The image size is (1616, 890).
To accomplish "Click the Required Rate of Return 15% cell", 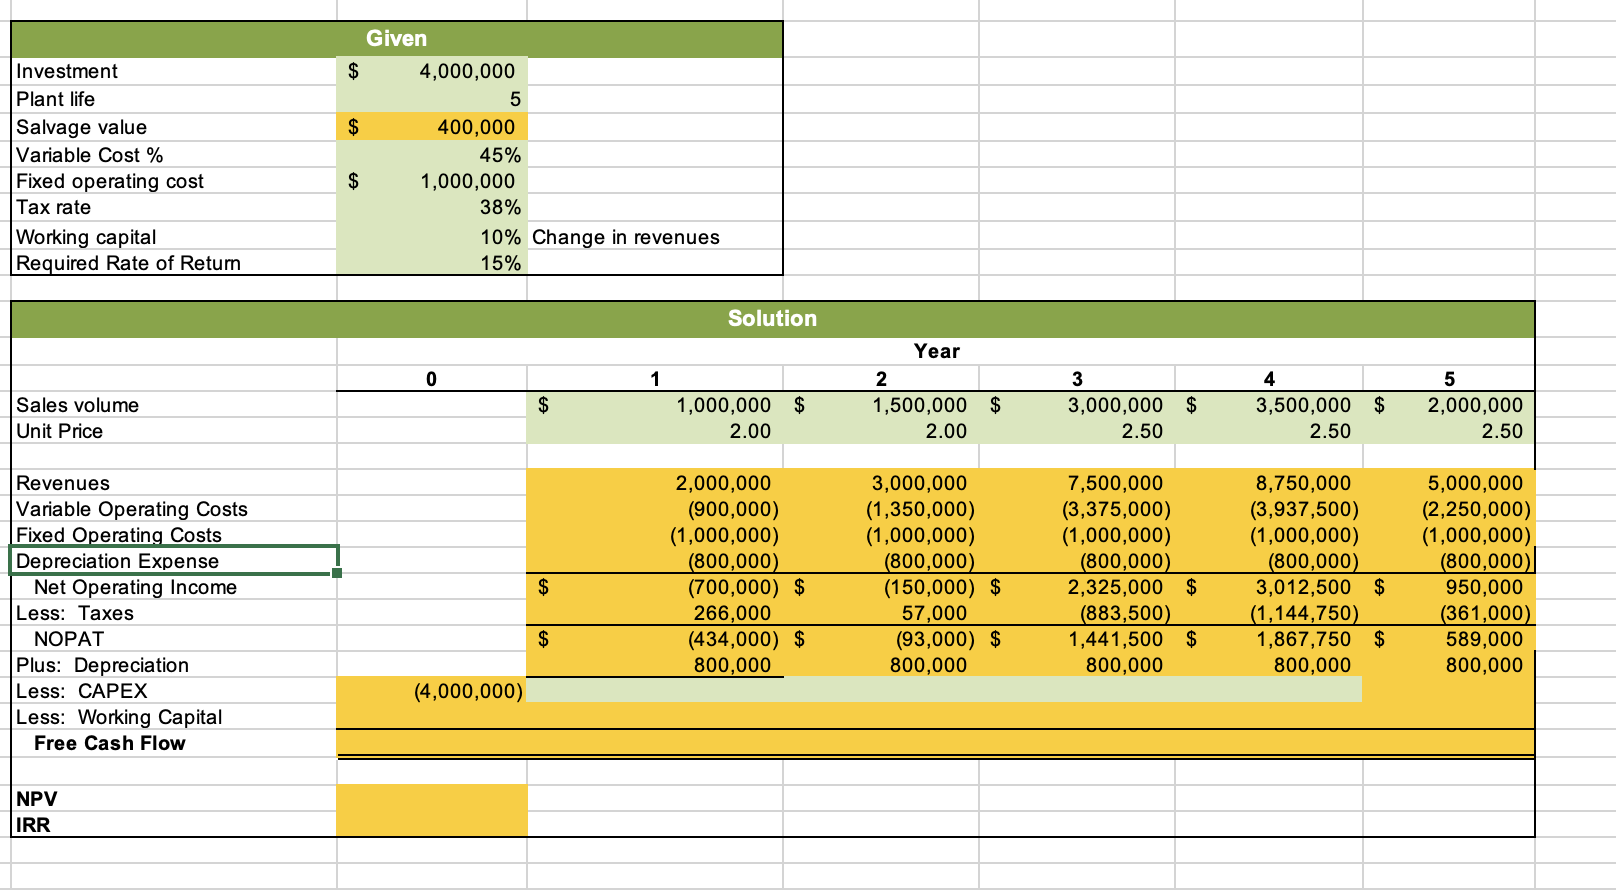I will [432, 263].
